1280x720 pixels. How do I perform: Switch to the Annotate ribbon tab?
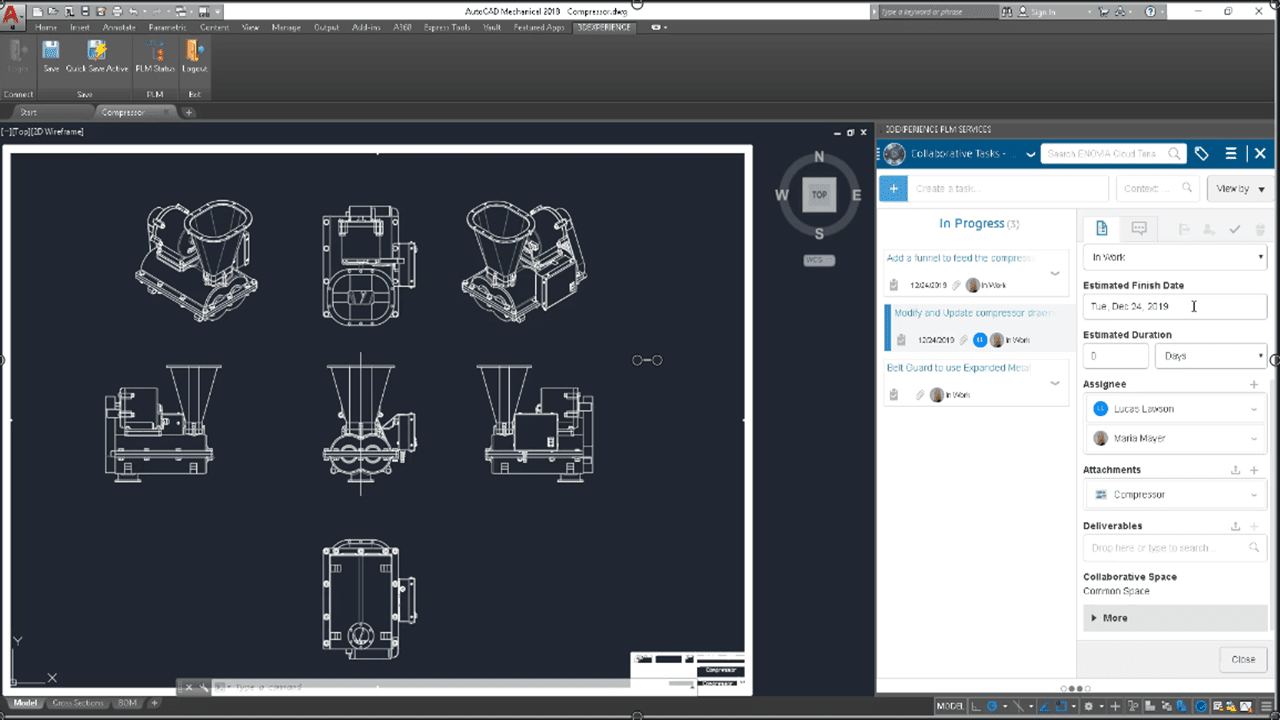[x=119, y=27]
